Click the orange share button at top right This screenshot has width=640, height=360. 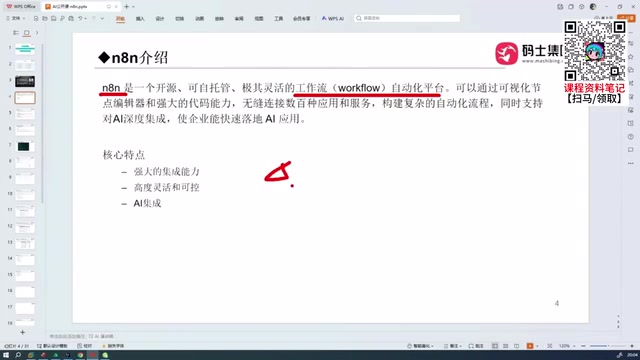click(x=627, y=18)
